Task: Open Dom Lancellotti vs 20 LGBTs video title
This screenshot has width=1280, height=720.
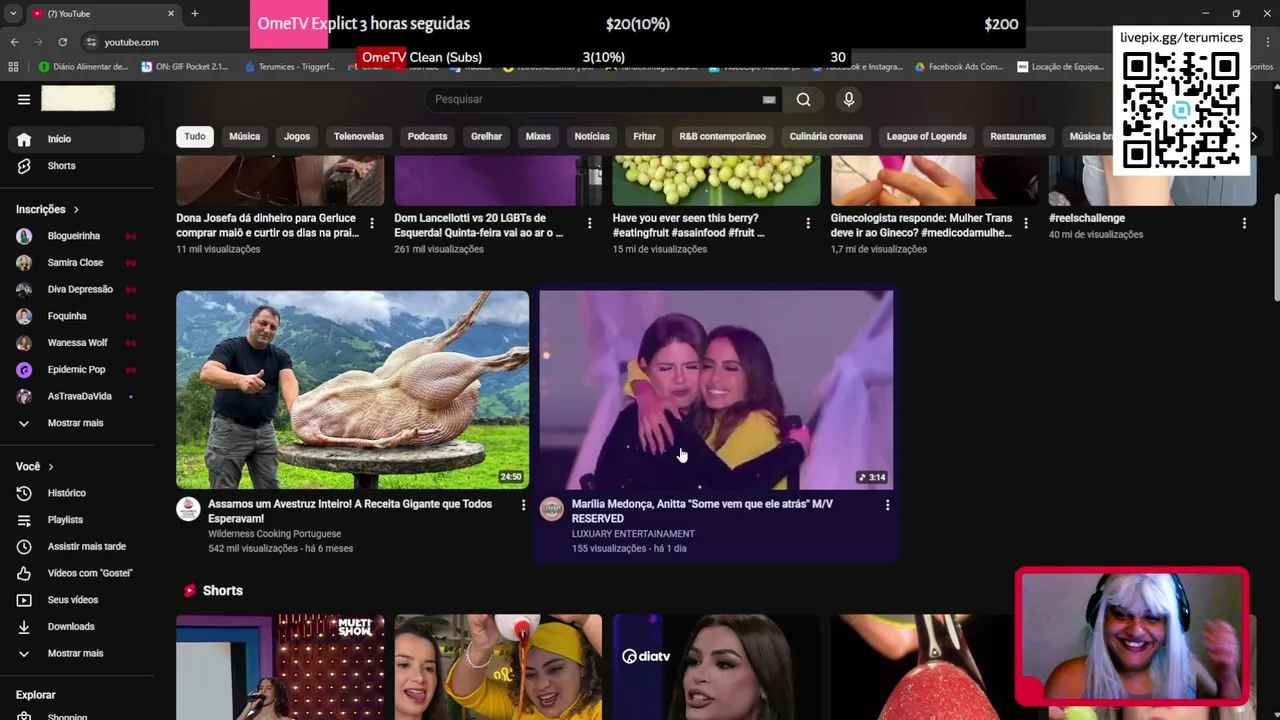Action: 479,225
